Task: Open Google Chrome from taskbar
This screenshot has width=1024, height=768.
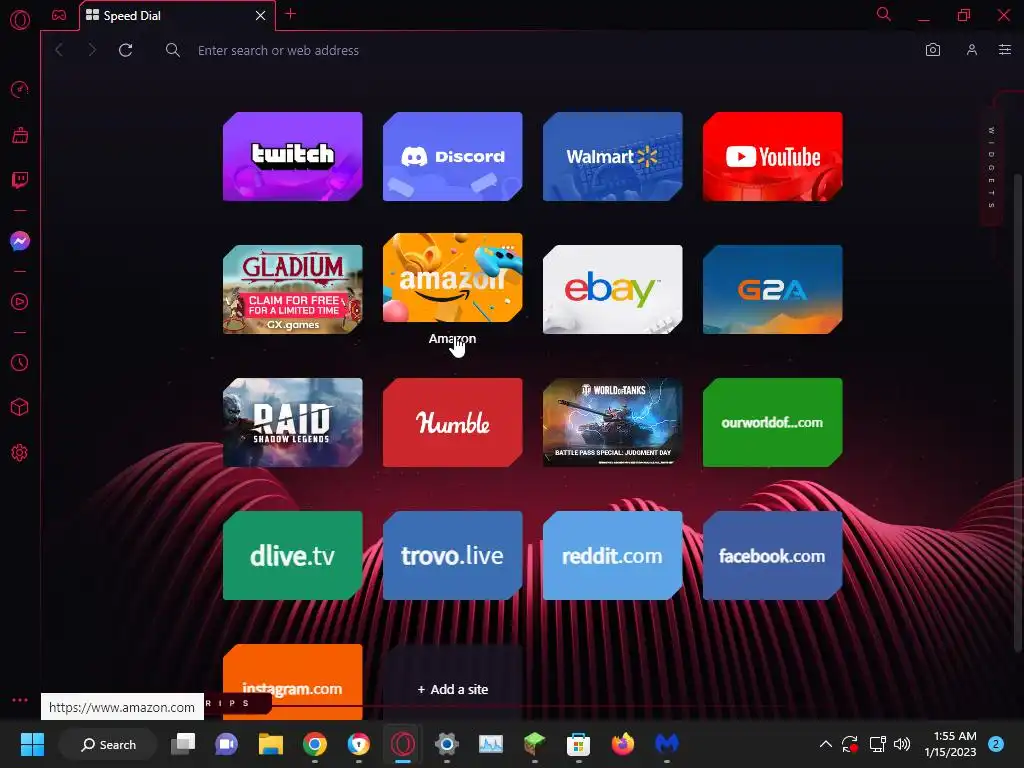Action: pyautogui.click(x=314, y=744)
